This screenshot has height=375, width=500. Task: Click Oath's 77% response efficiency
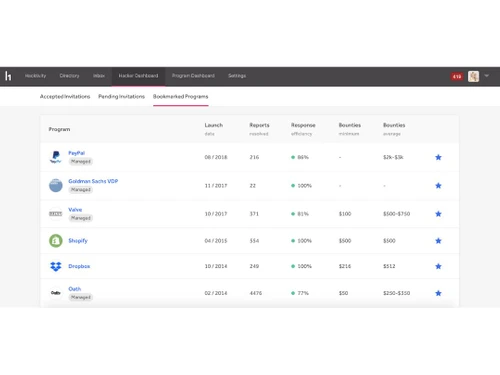(x=300, y=293)
